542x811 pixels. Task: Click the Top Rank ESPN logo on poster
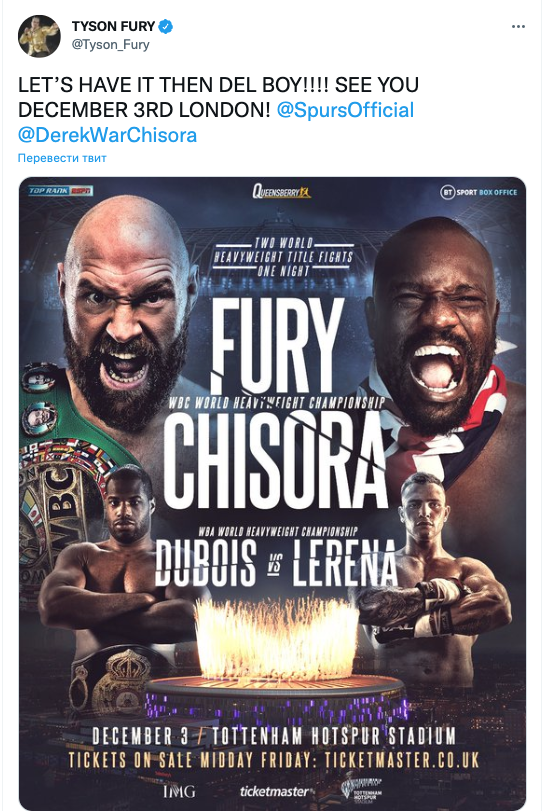(x=61, y=191)
